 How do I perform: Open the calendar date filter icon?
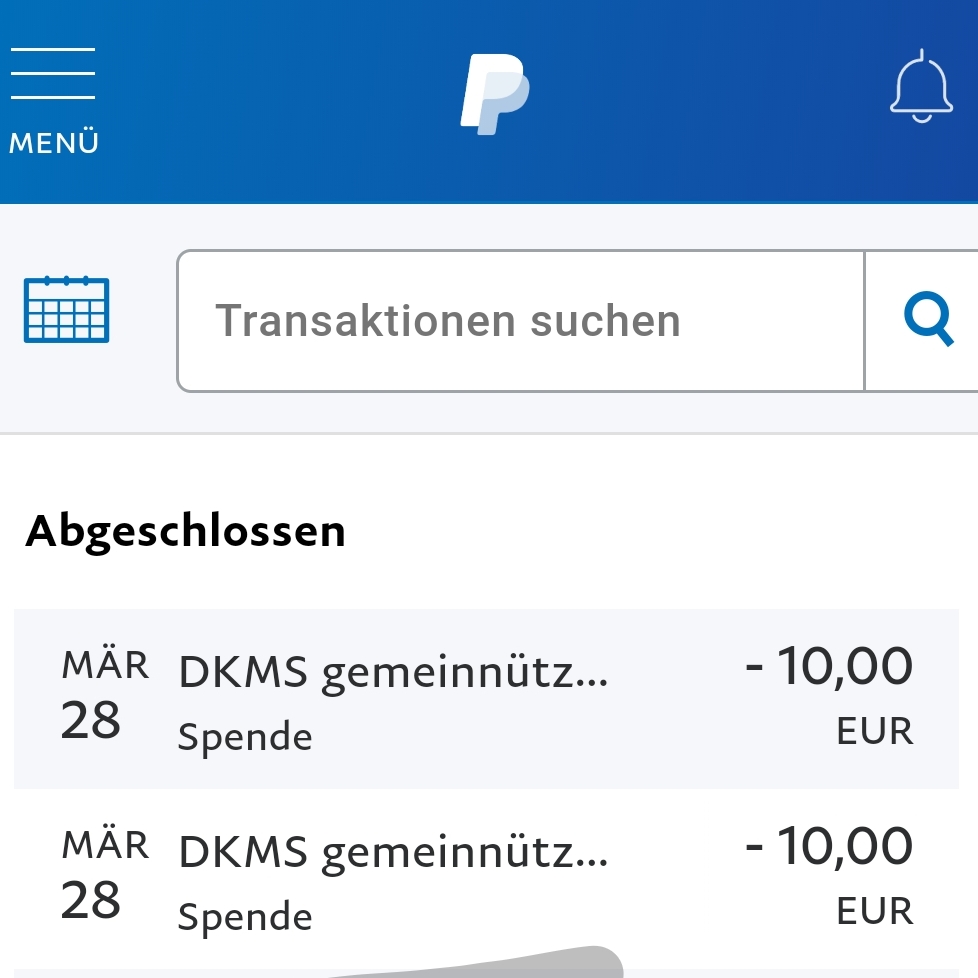[x=66, y=309]
